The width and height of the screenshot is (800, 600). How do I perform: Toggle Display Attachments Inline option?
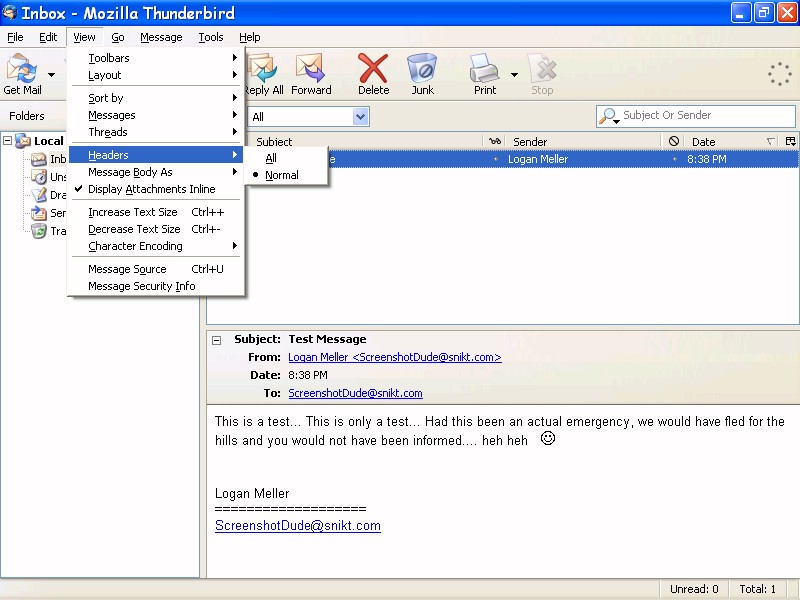click(157, 189)
